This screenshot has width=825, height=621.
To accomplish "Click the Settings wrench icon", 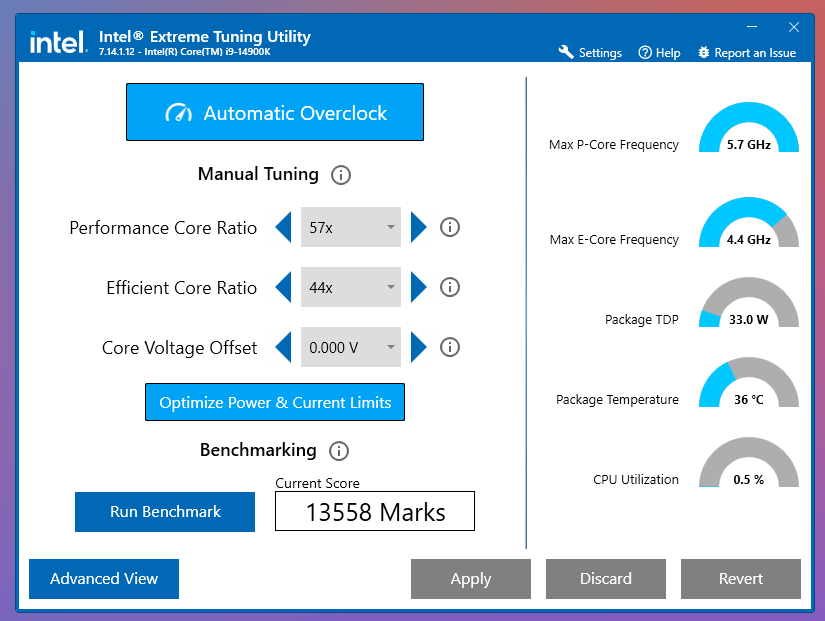I will pos(566,52).
